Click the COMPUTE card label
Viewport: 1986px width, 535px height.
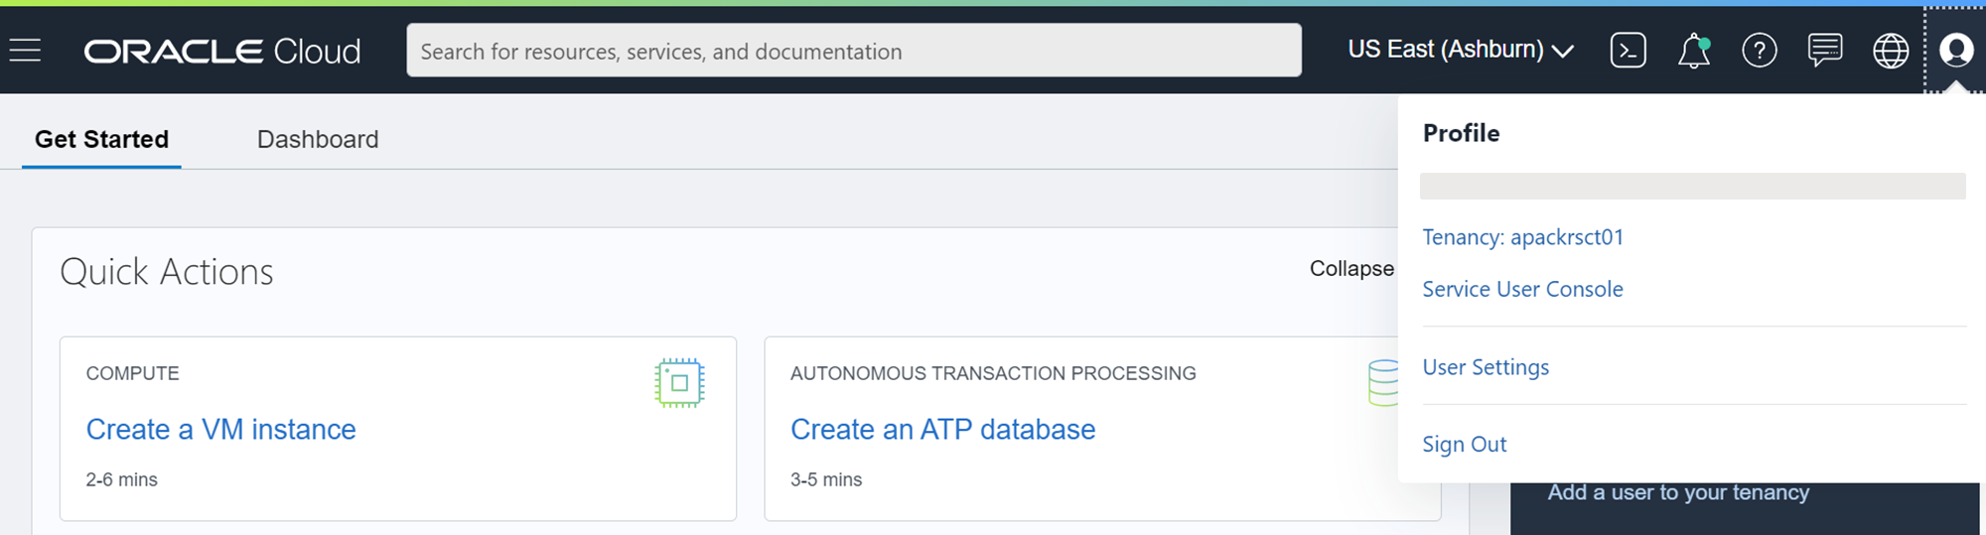click(133, 373)
